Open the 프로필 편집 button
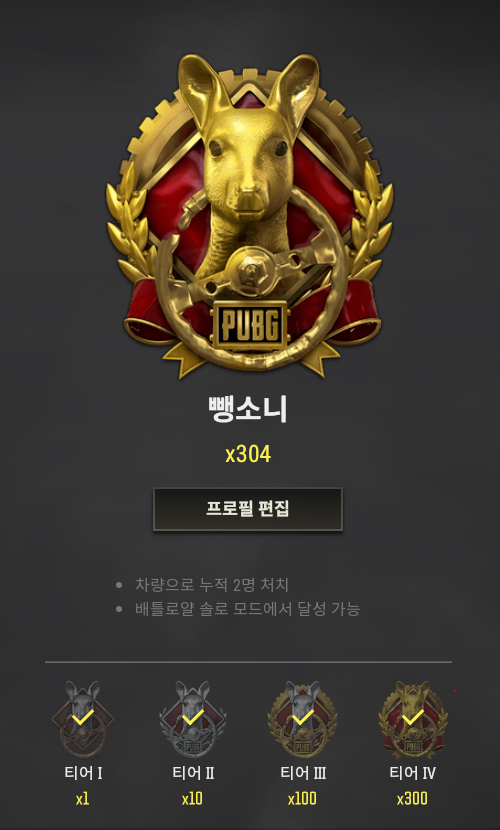This screenshot has width=500, height=830. tap(248, 509)
